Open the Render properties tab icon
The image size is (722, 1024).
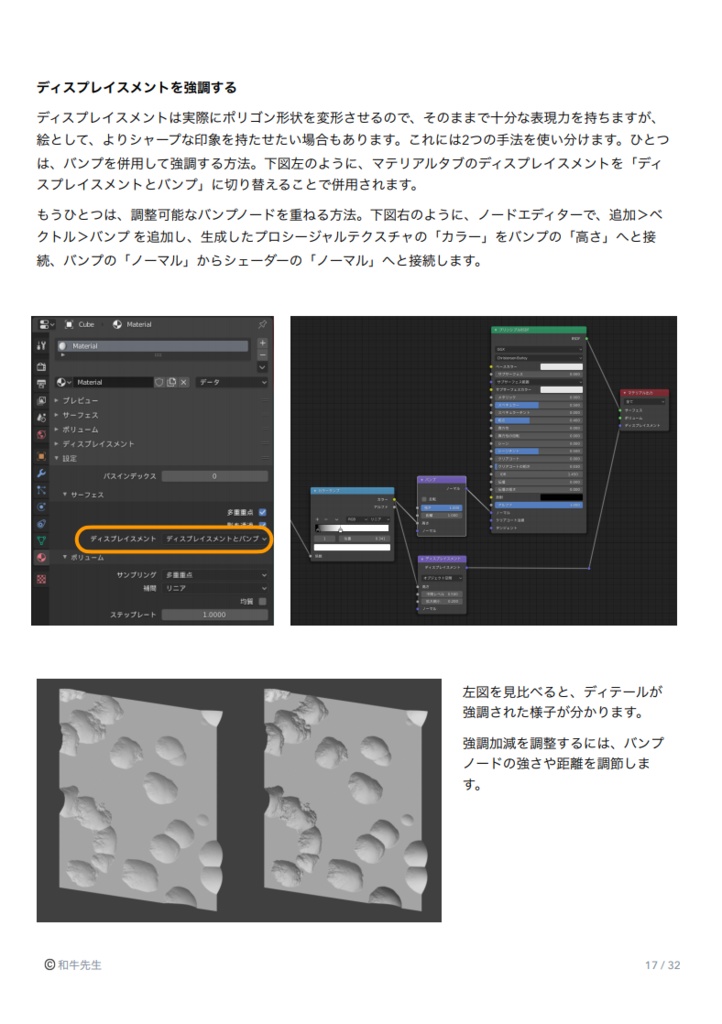(x=41, y=366)
